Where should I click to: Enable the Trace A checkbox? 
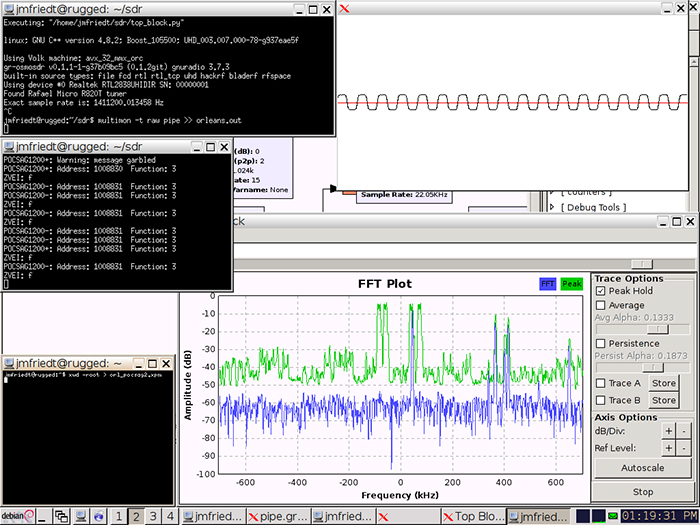pos(601,383)
